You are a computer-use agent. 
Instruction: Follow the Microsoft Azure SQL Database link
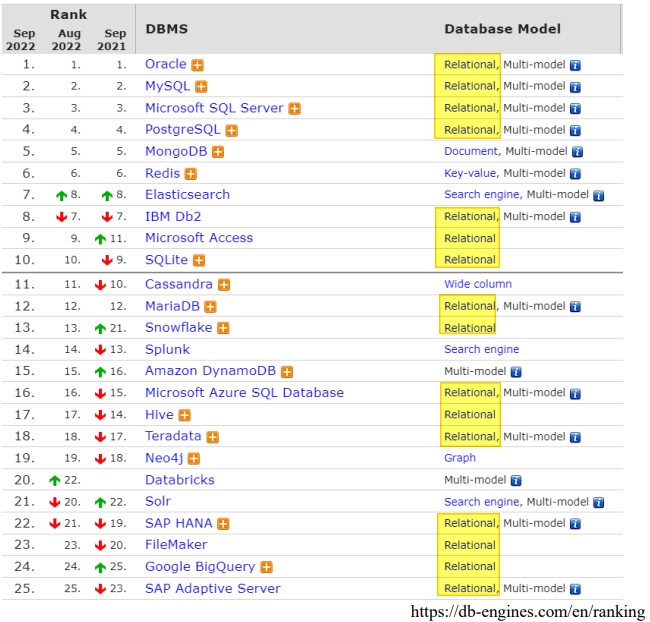click(244, 393)
